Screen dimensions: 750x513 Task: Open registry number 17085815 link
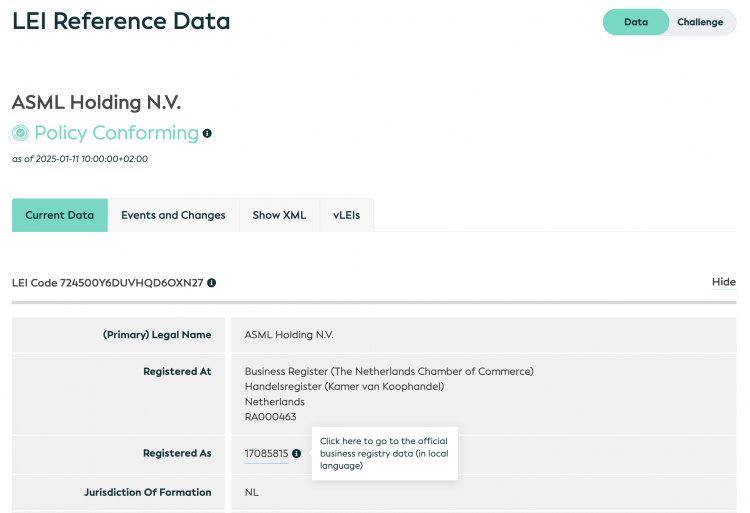click(266, 454)
